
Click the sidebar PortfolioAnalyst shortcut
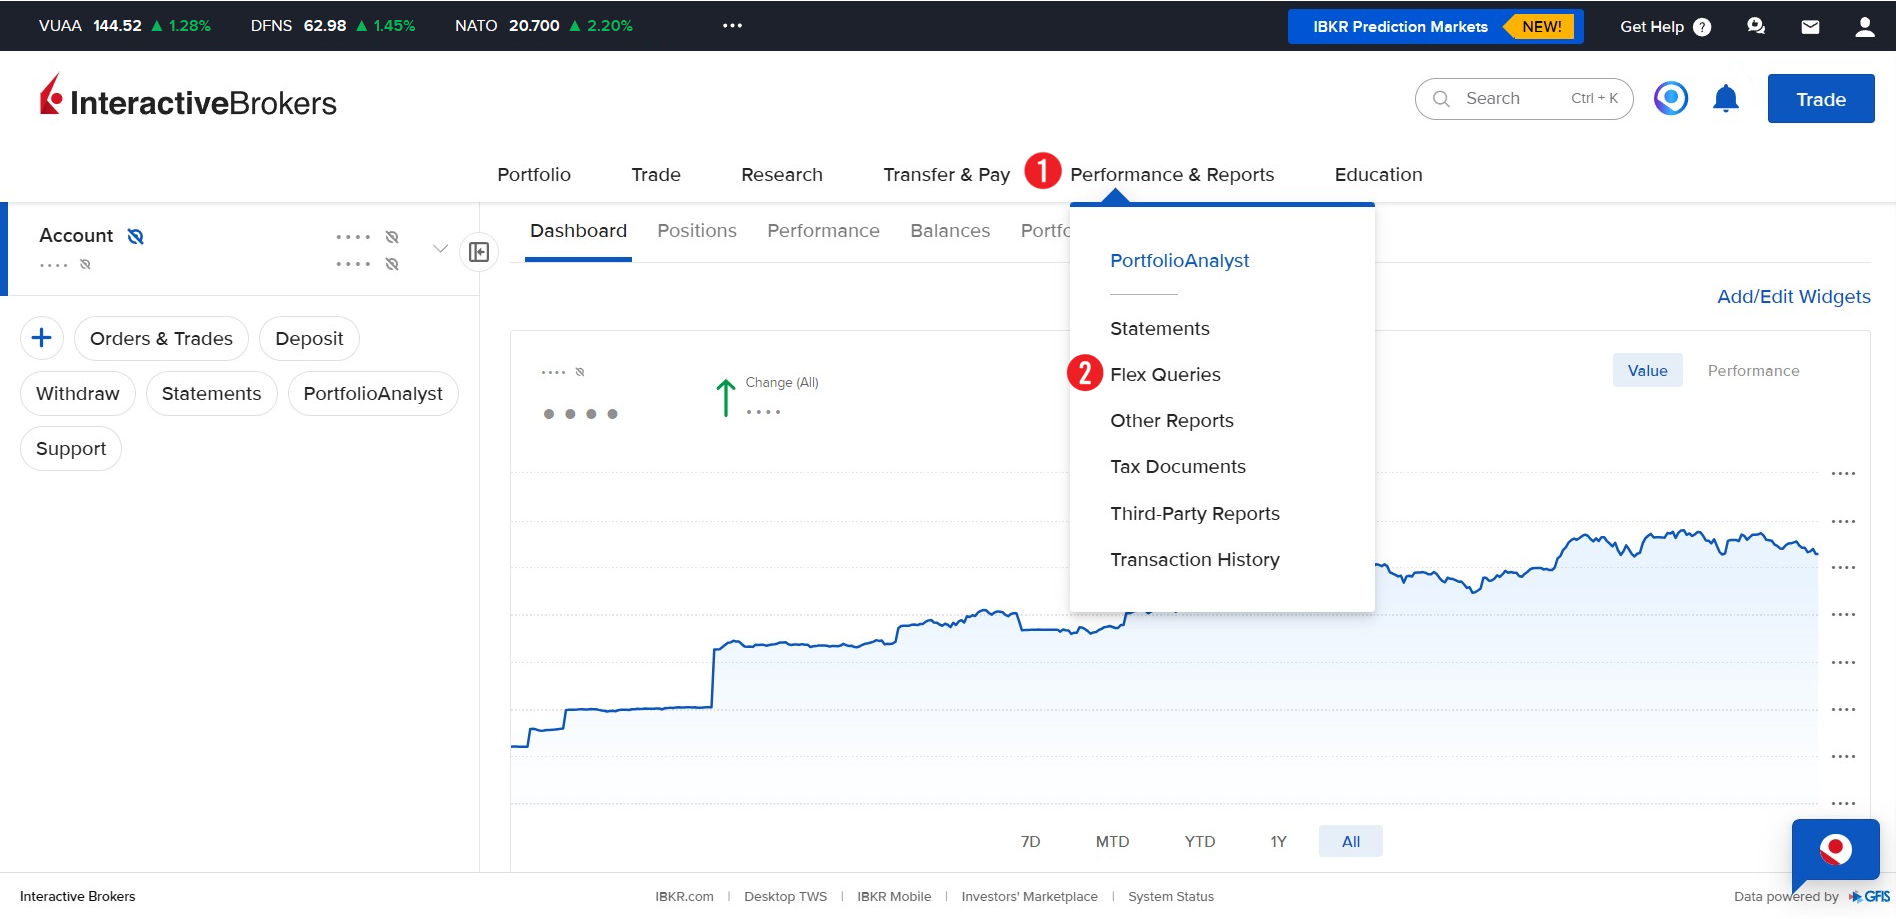(373, 394)
